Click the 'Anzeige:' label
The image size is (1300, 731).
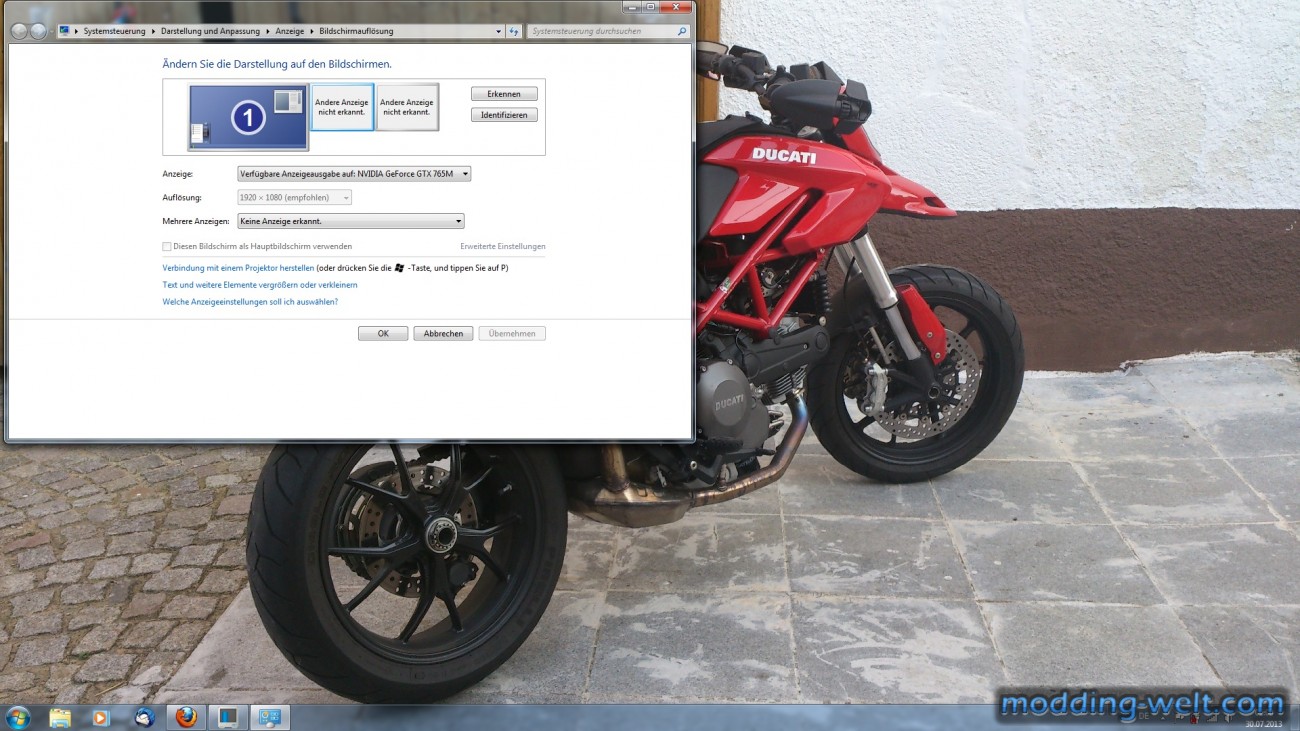click(x=178, y=174)
